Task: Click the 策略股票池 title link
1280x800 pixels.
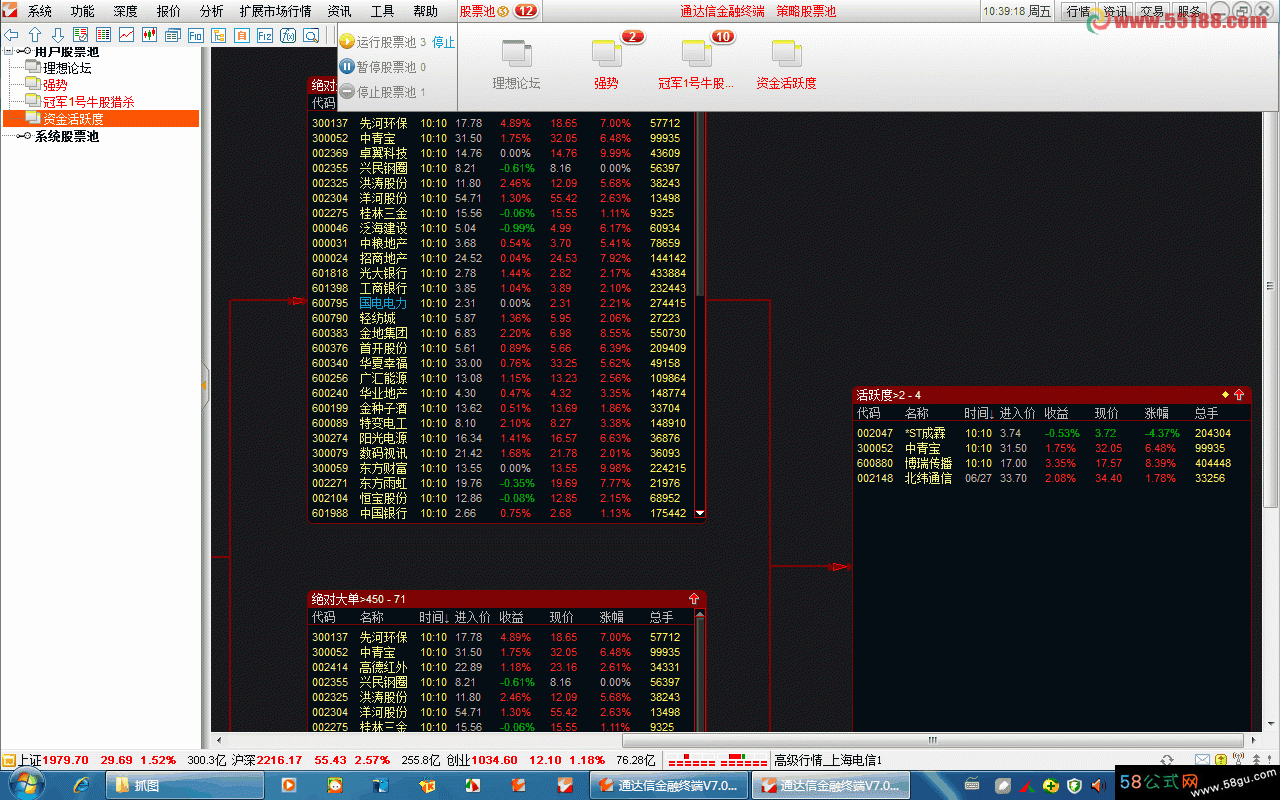Action: [806, 12]
